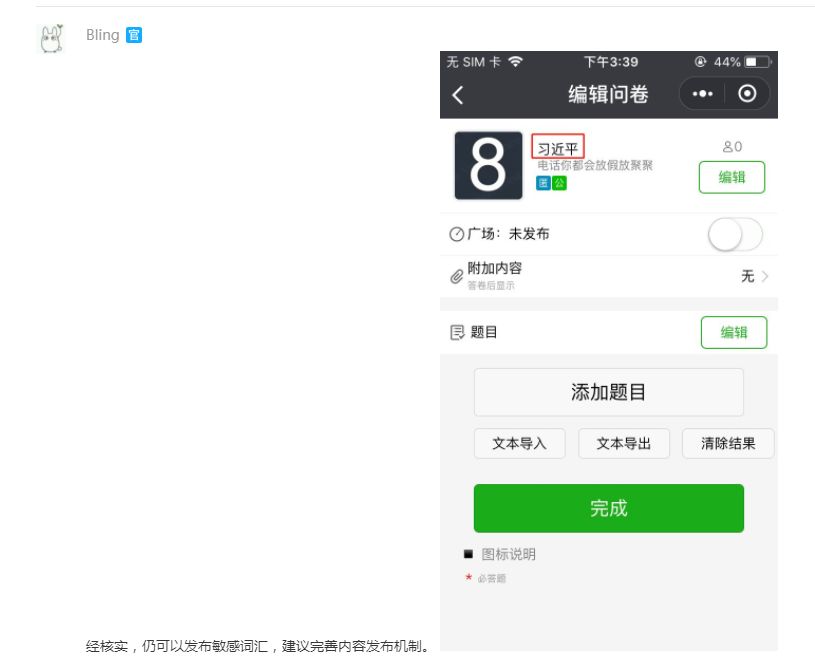Click 编辑 button next to 题目
The width and height of the screenshot is (815, 670).
point(734,332)
